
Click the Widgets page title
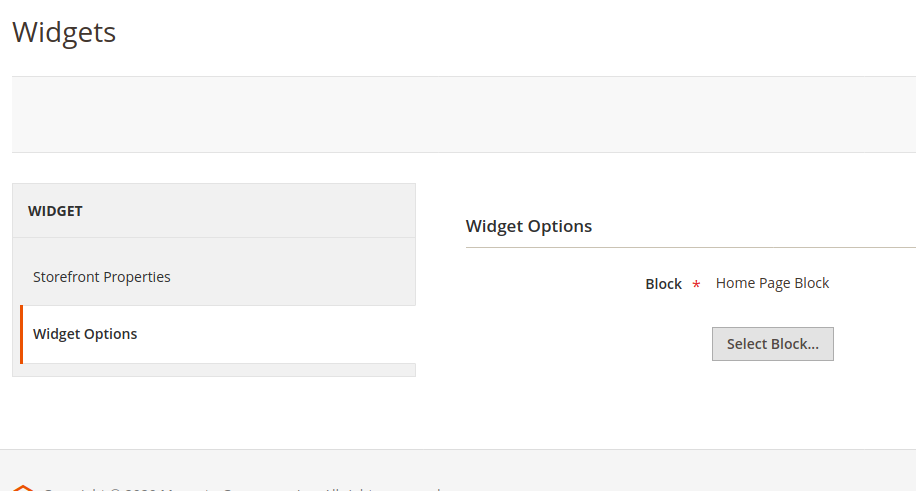point(64,32)
